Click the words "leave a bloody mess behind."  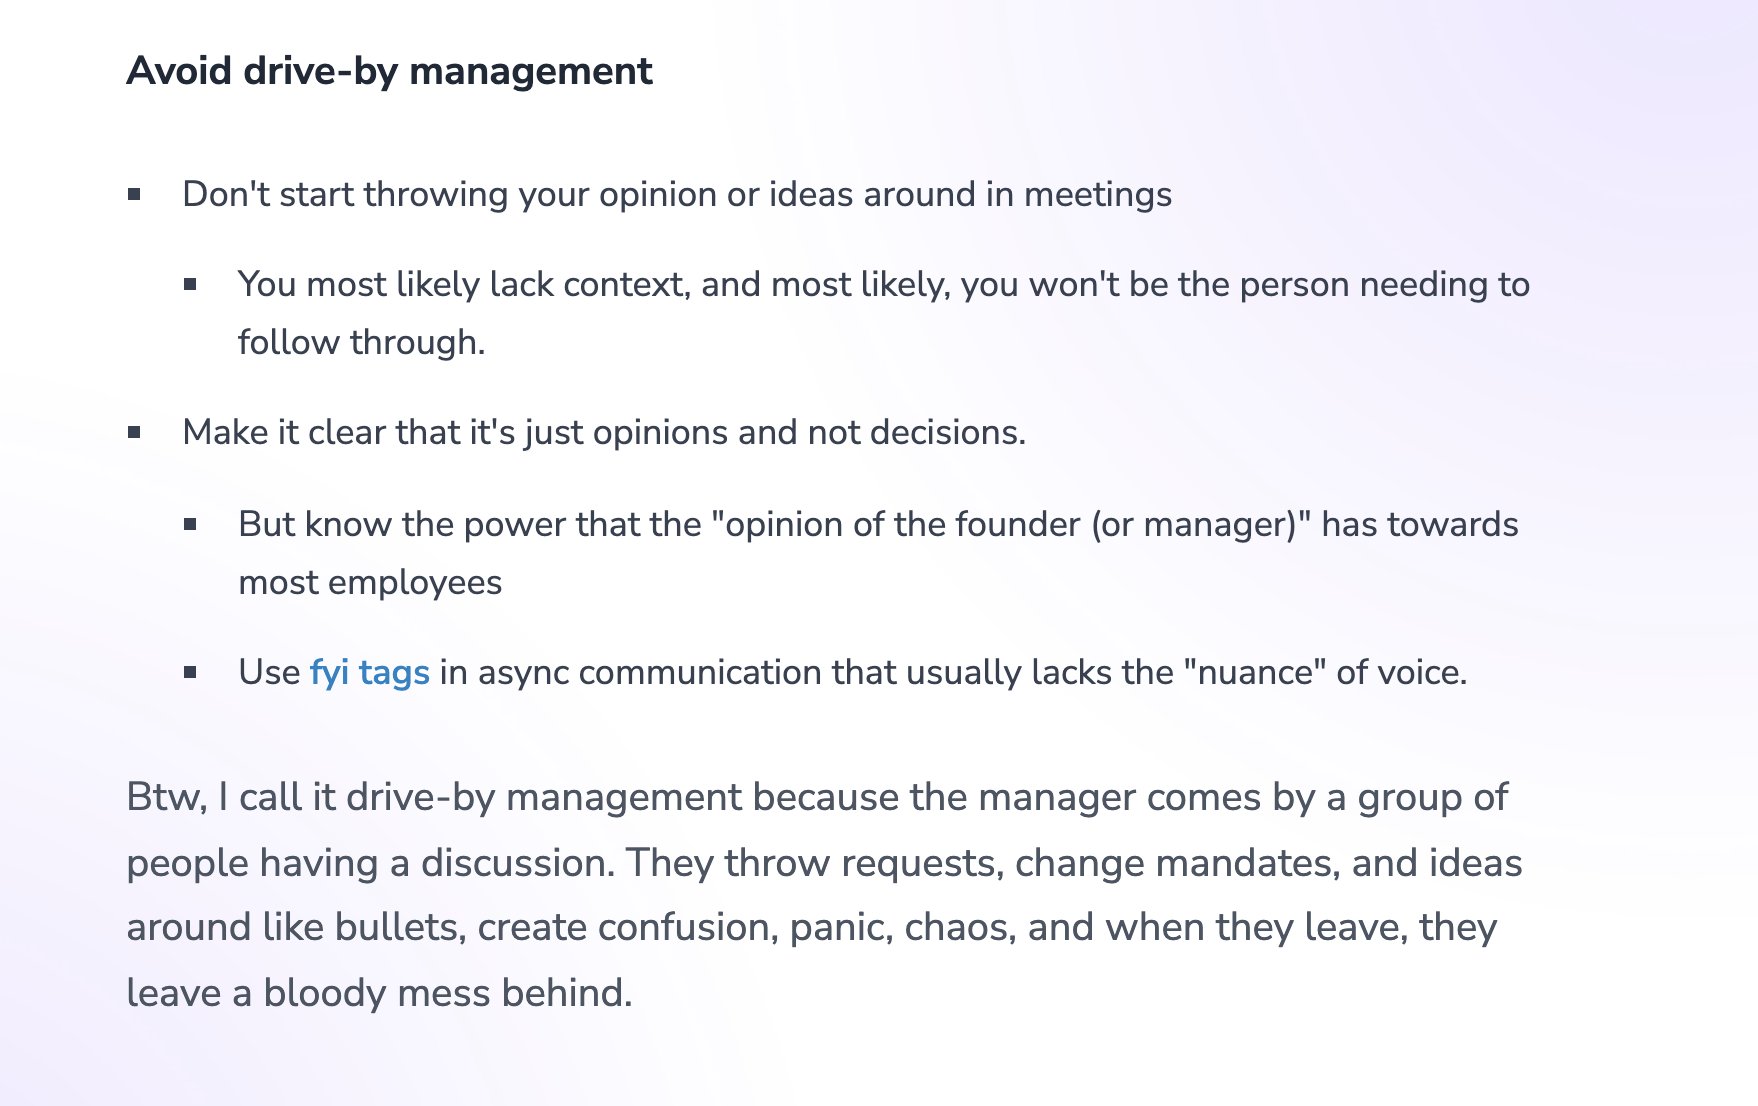pos(380,994)
